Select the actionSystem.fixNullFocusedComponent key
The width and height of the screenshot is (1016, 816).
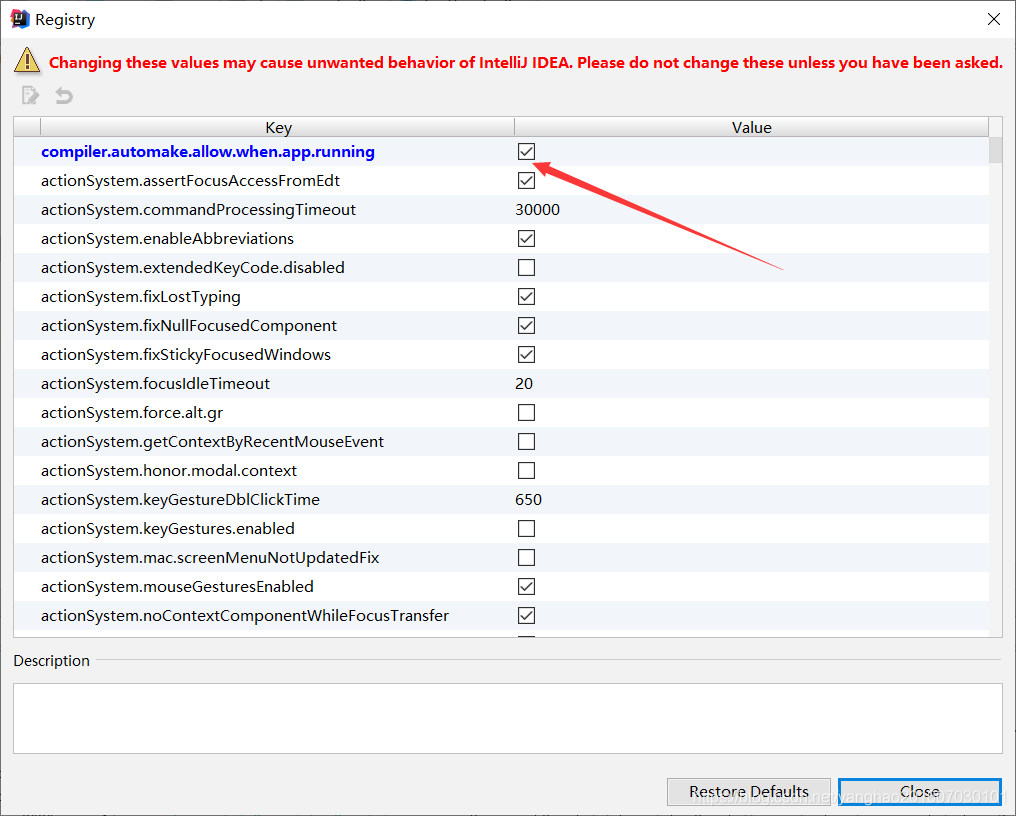[x=189, y=325]
